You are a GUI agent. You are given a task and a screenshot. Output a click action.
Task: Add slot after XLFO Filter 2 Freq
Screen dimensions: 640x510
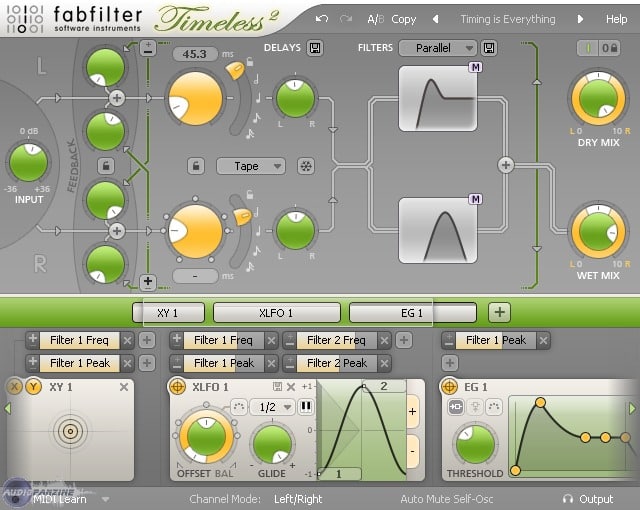point(404,340)
